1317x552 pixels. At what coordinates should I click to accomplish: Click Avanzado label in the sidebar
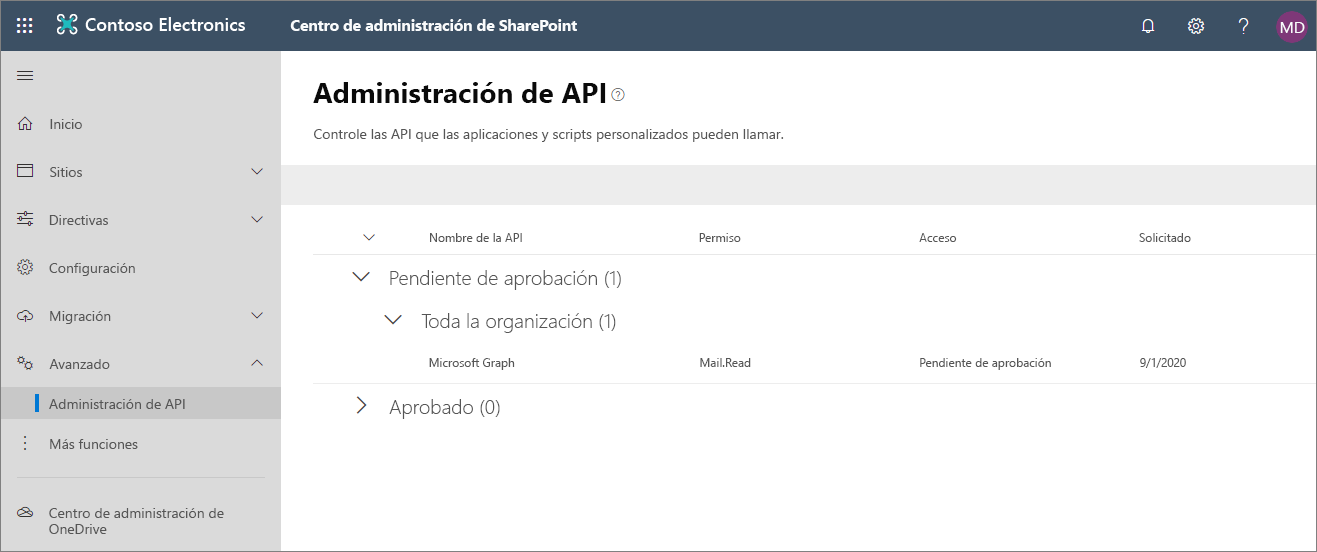[79, 364]
